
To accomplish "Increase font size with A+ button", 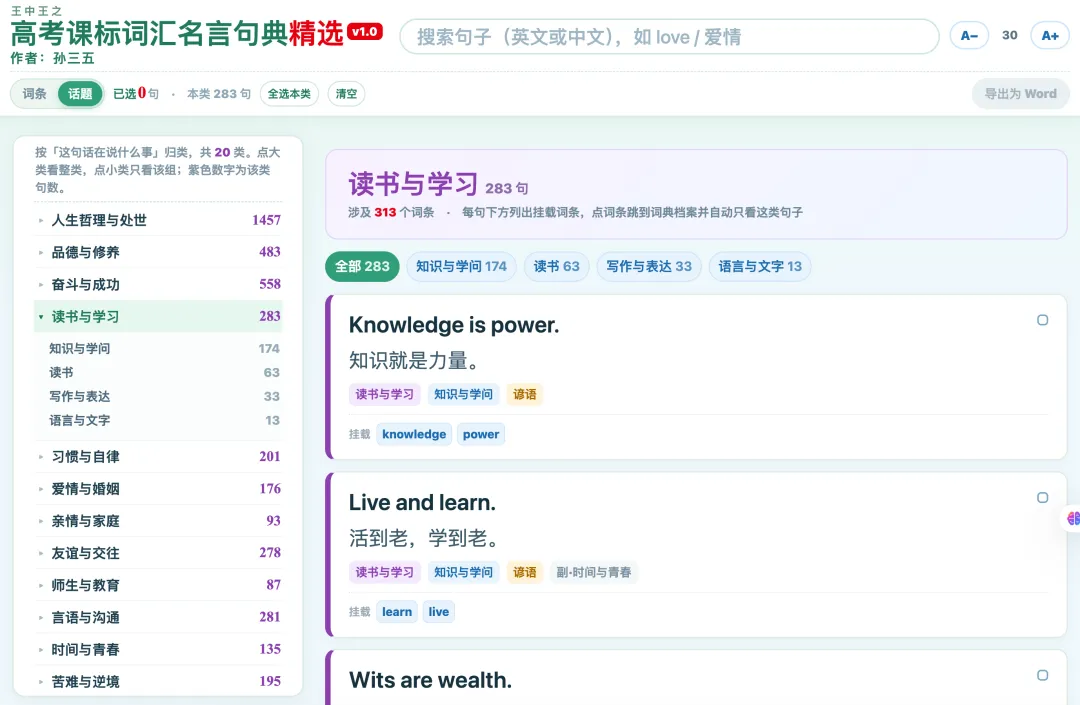I will [1050, 36].
